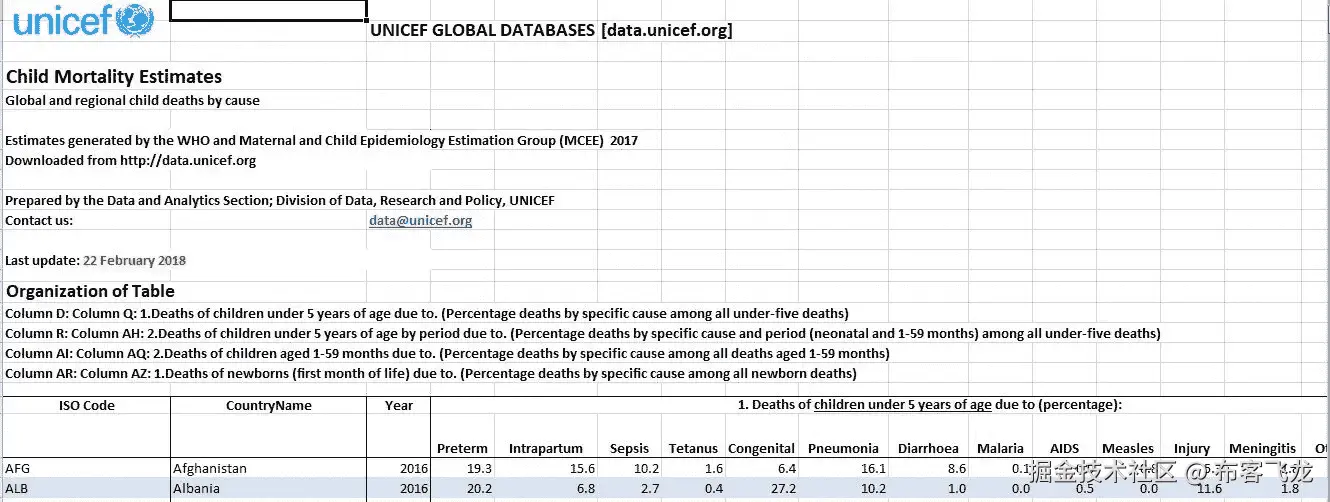The height and width of the screenshot is (502, 1330).
Task: Click the 'Preterm' column header
Action: pos(462,449)
